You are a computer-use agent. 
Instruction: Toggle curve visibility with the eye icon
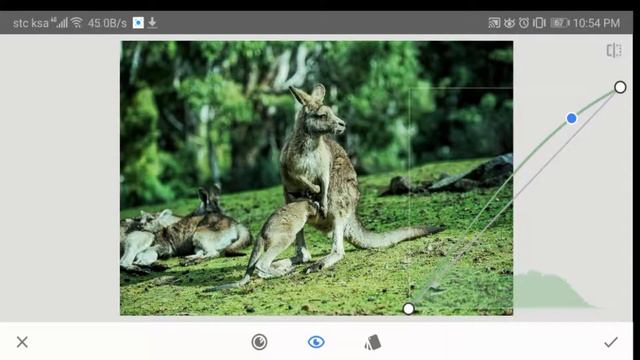coord(316,342)
